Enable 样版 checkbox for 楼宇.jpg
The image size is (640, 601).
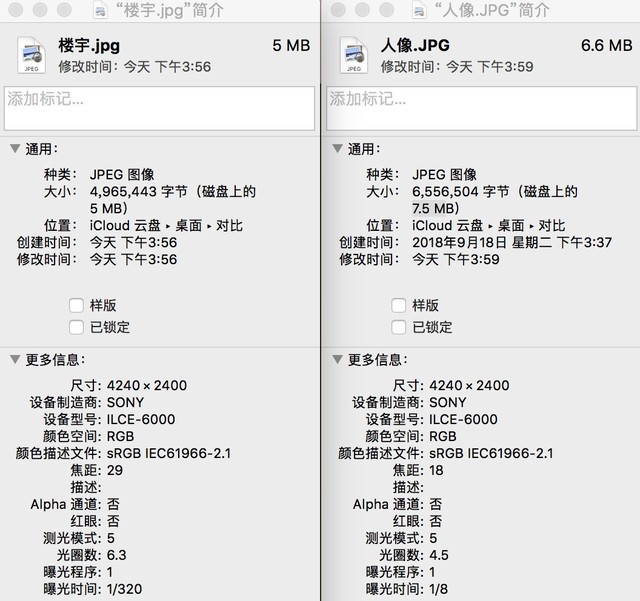click(76, 305)
